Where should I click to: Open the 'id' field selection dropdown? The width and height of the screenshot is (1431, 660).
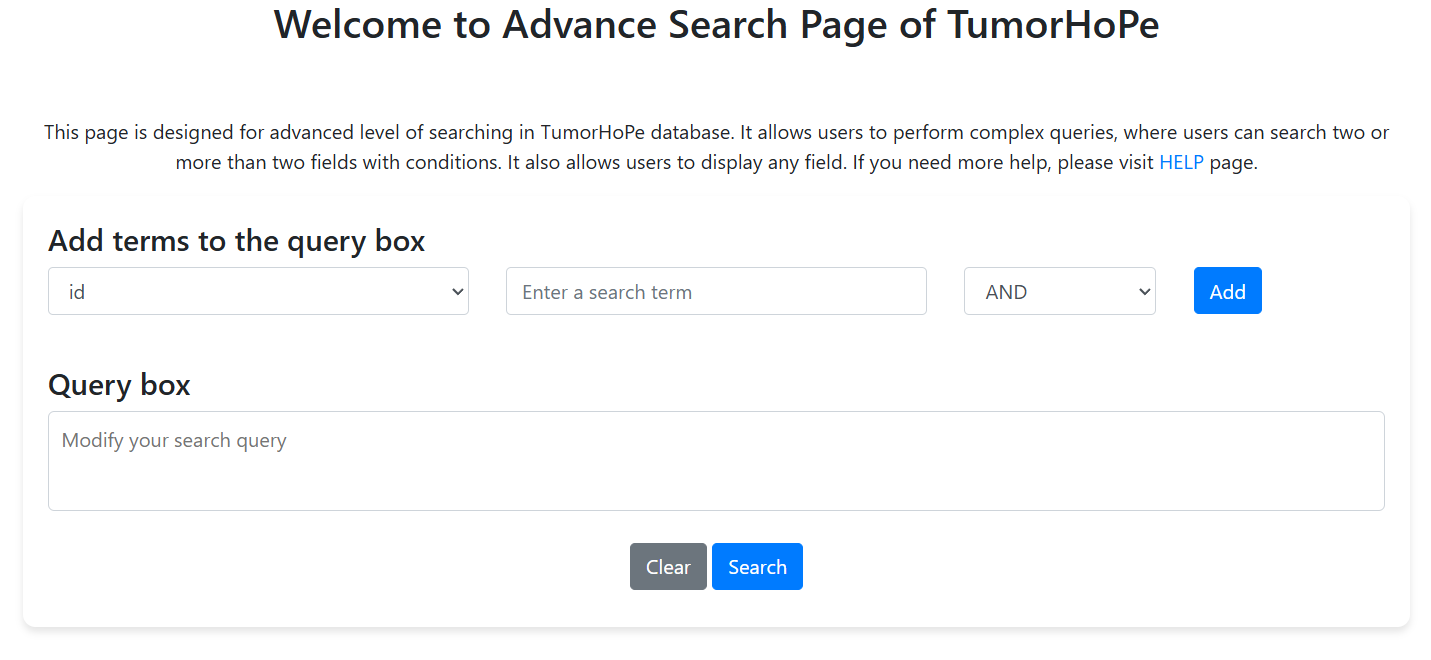coord(258,291)
